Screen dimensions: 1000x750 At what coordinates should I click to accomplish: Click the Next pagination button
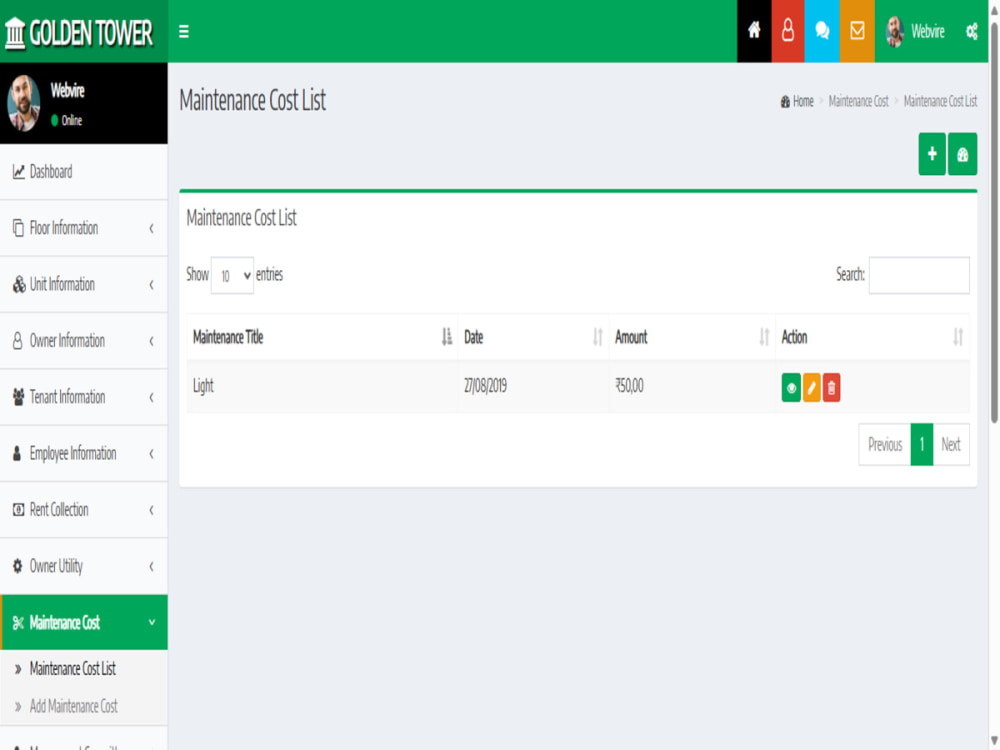point(951,445)
